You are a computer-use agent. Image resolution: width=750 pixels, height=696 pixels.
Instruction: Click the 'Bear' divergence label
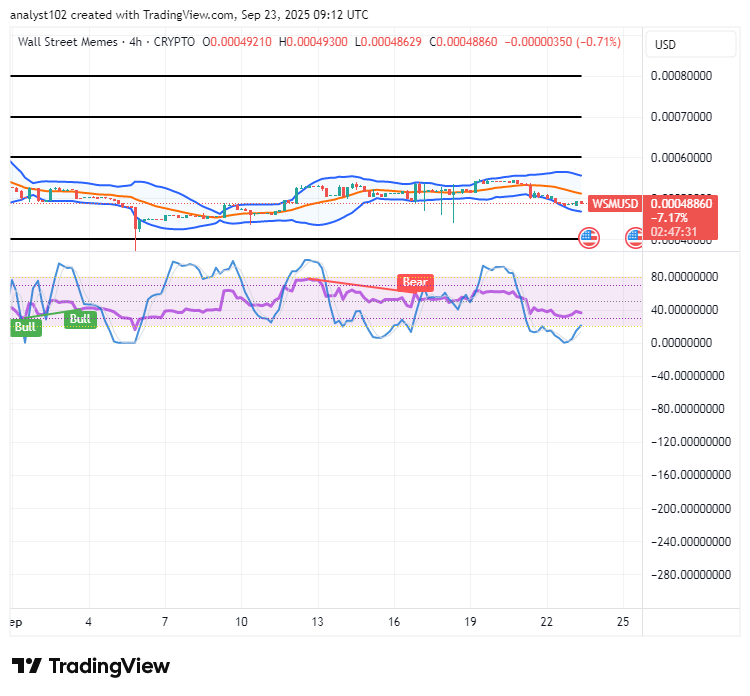tap(415, 282)
